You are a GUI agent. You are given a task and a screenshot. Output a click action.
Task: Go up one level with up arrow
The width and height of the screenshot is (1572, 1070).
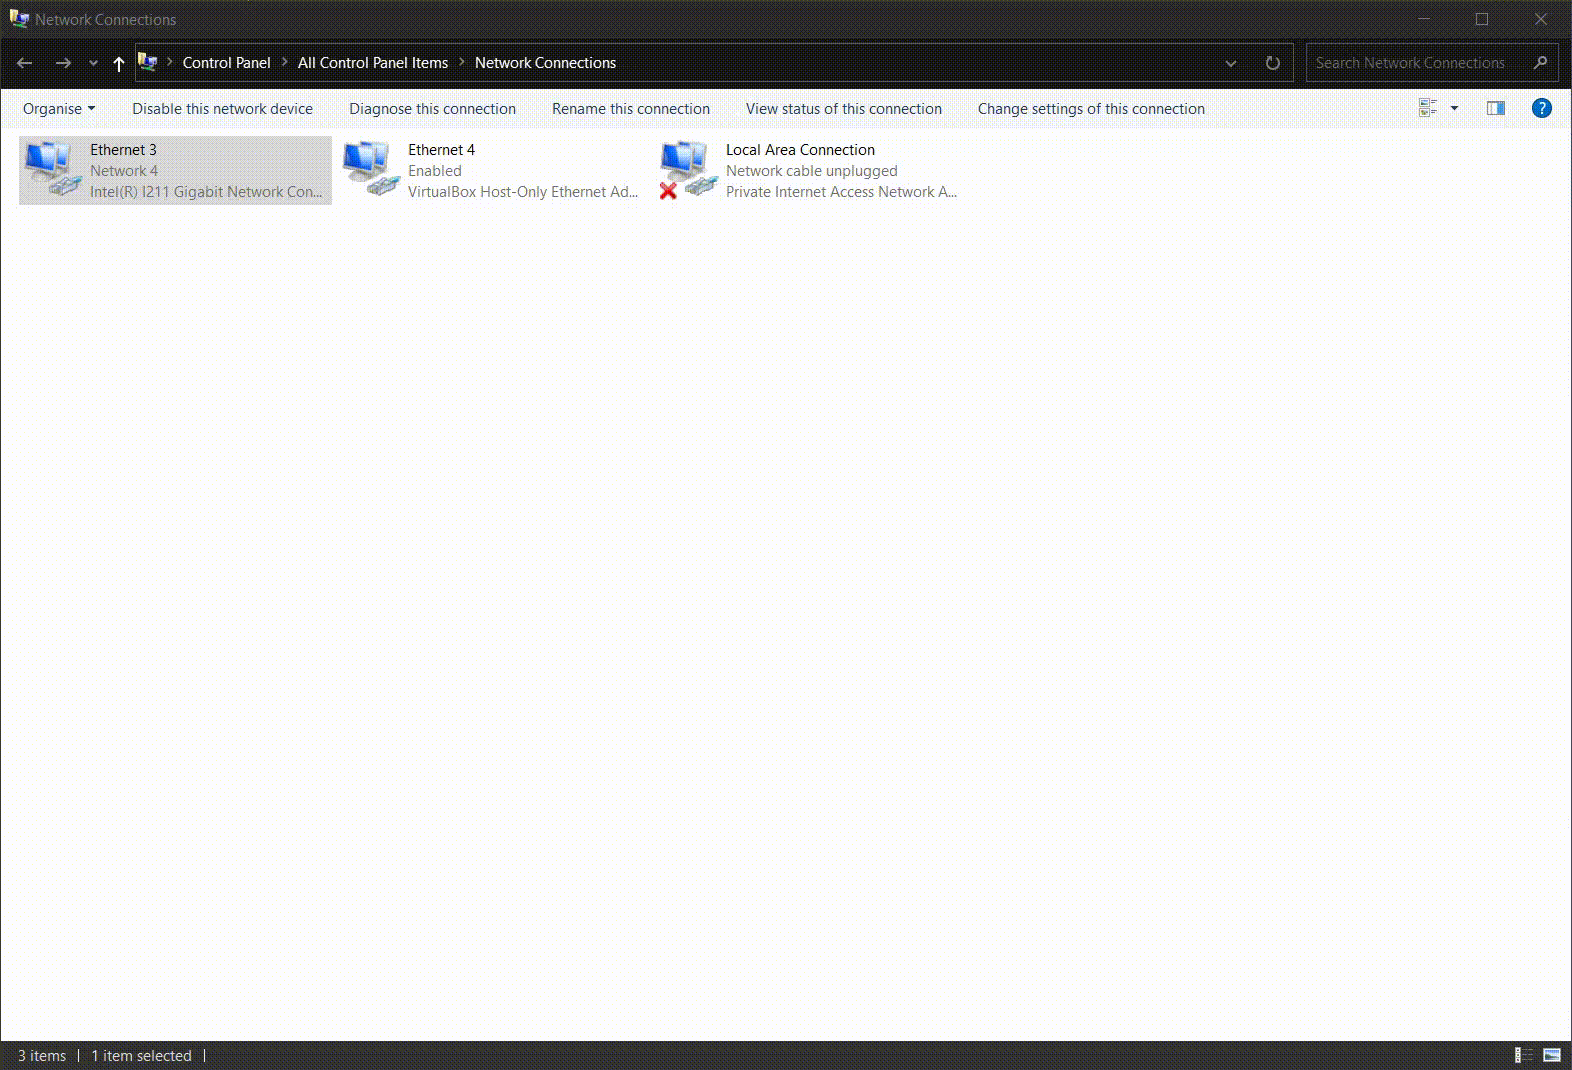[x=118, y=63]
